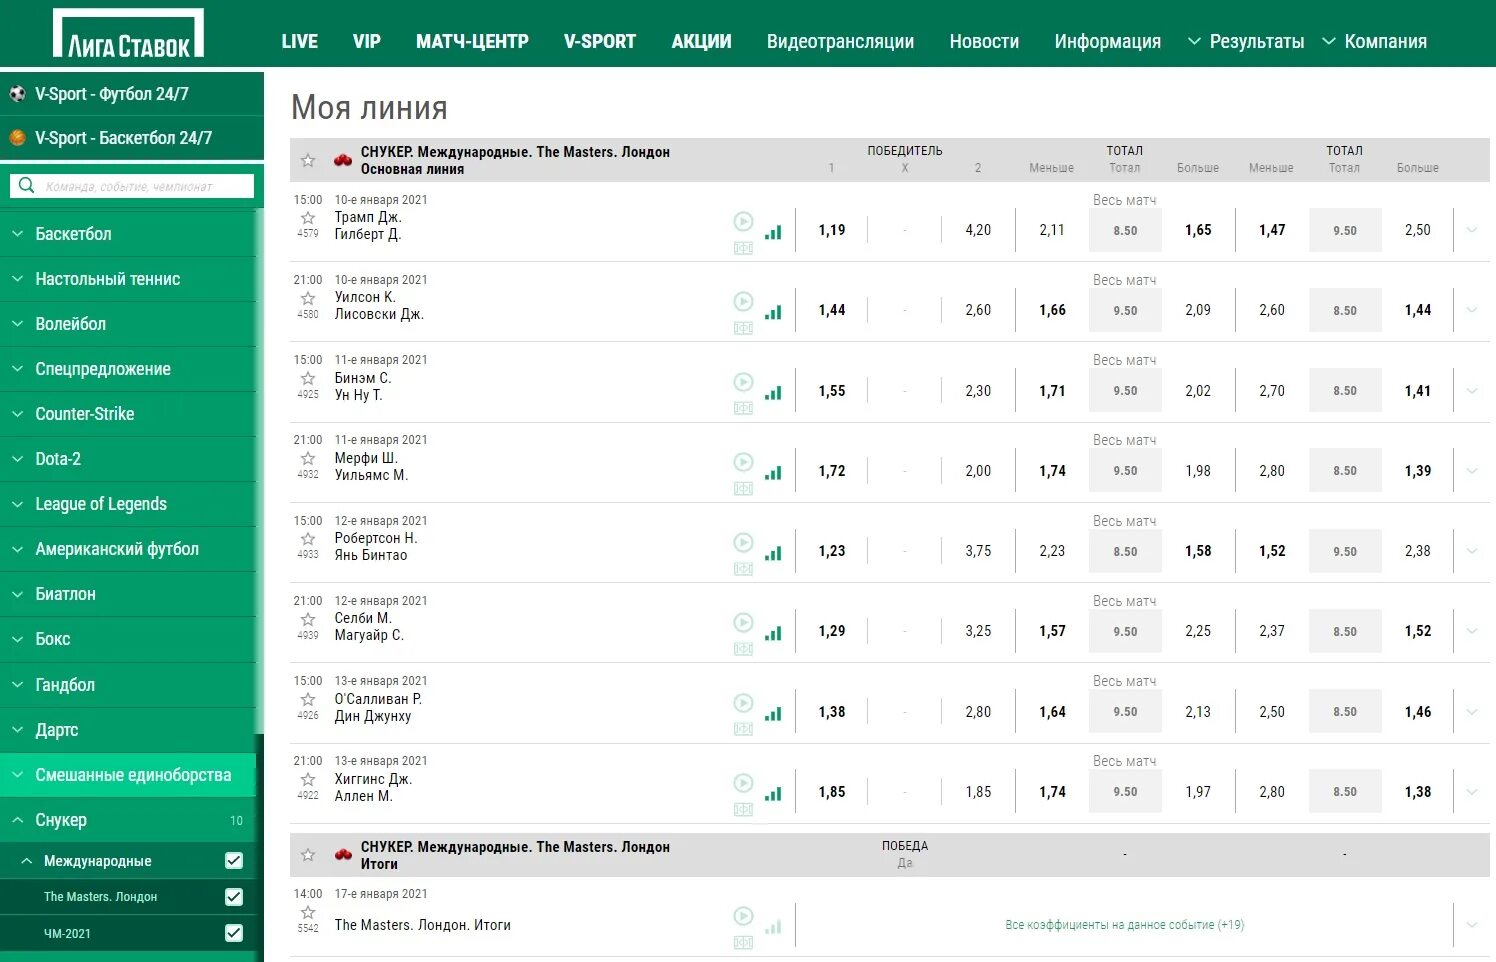Open V-SPORT in the top menu

600,41
